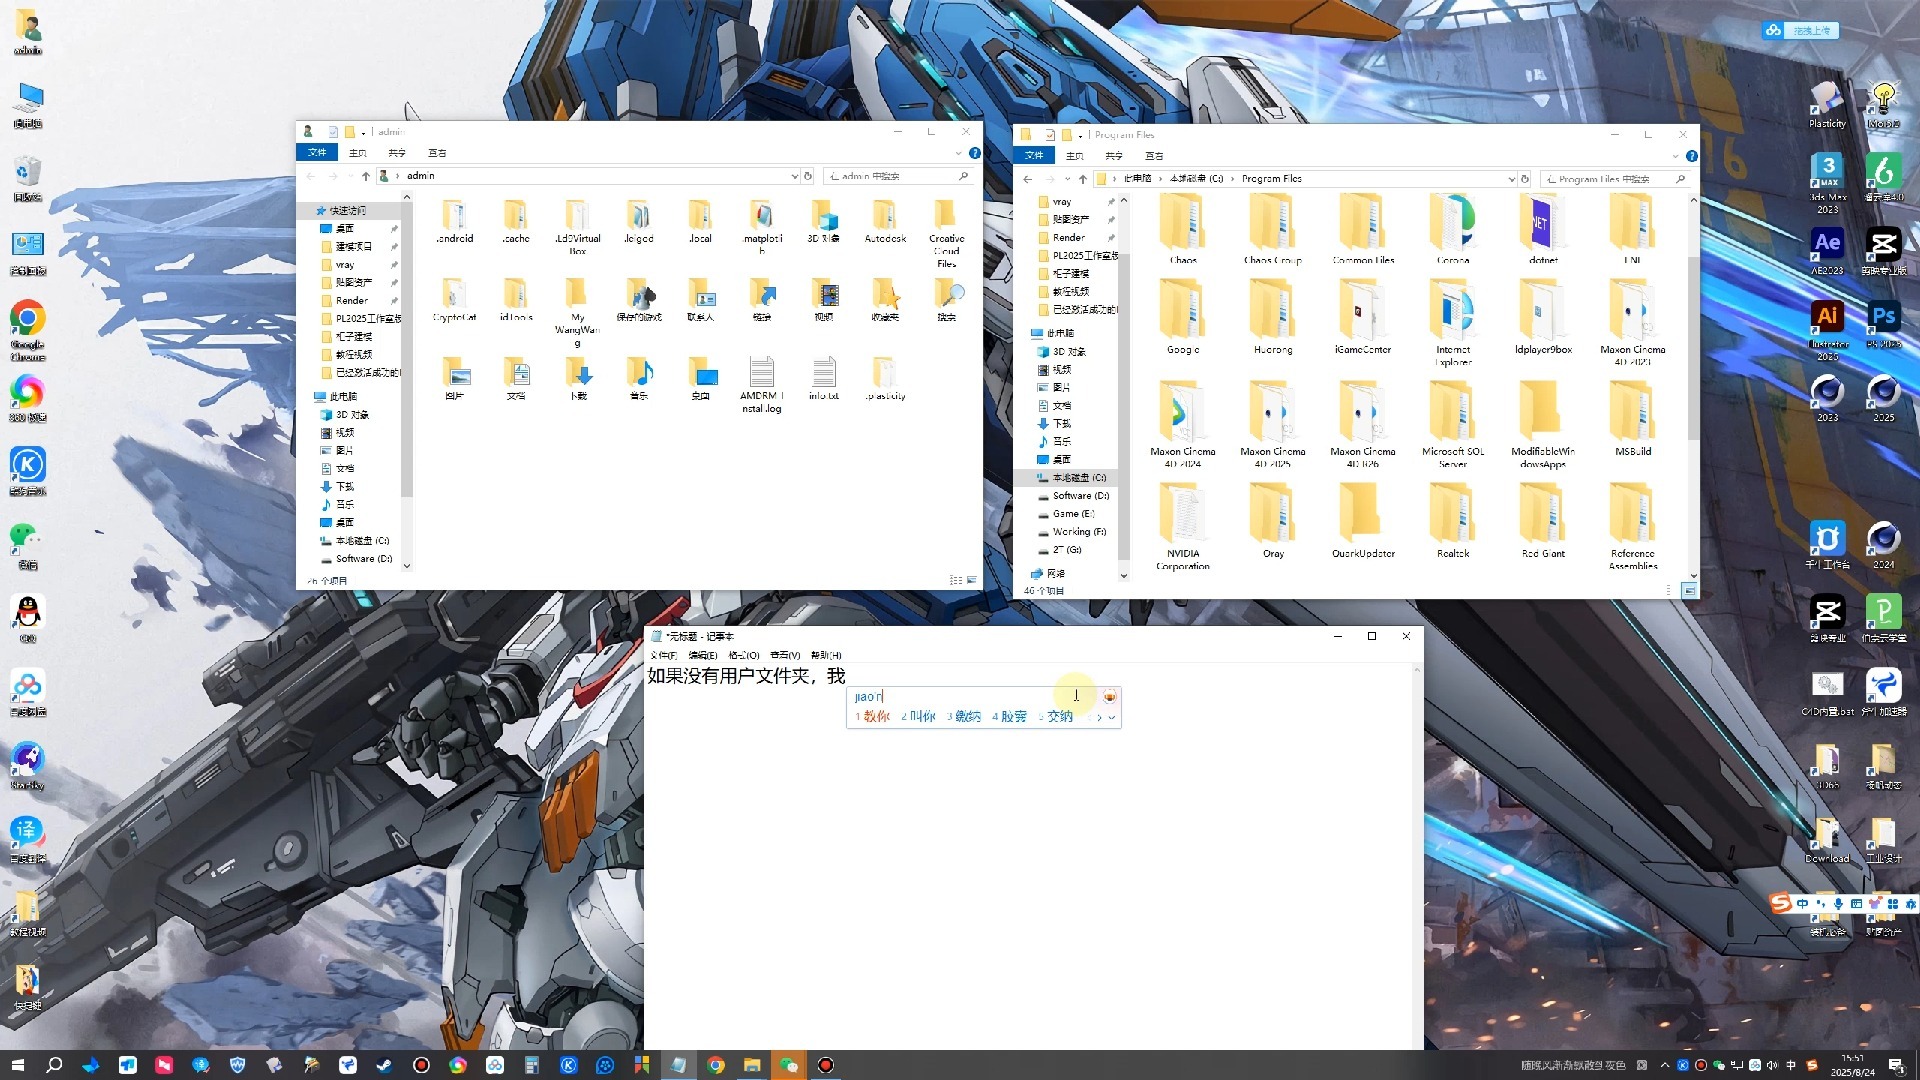This screenshot has width=1920, height=1080.
Task: Select the QuarkUpdater folder
Action: click(x=1363, y=520)
